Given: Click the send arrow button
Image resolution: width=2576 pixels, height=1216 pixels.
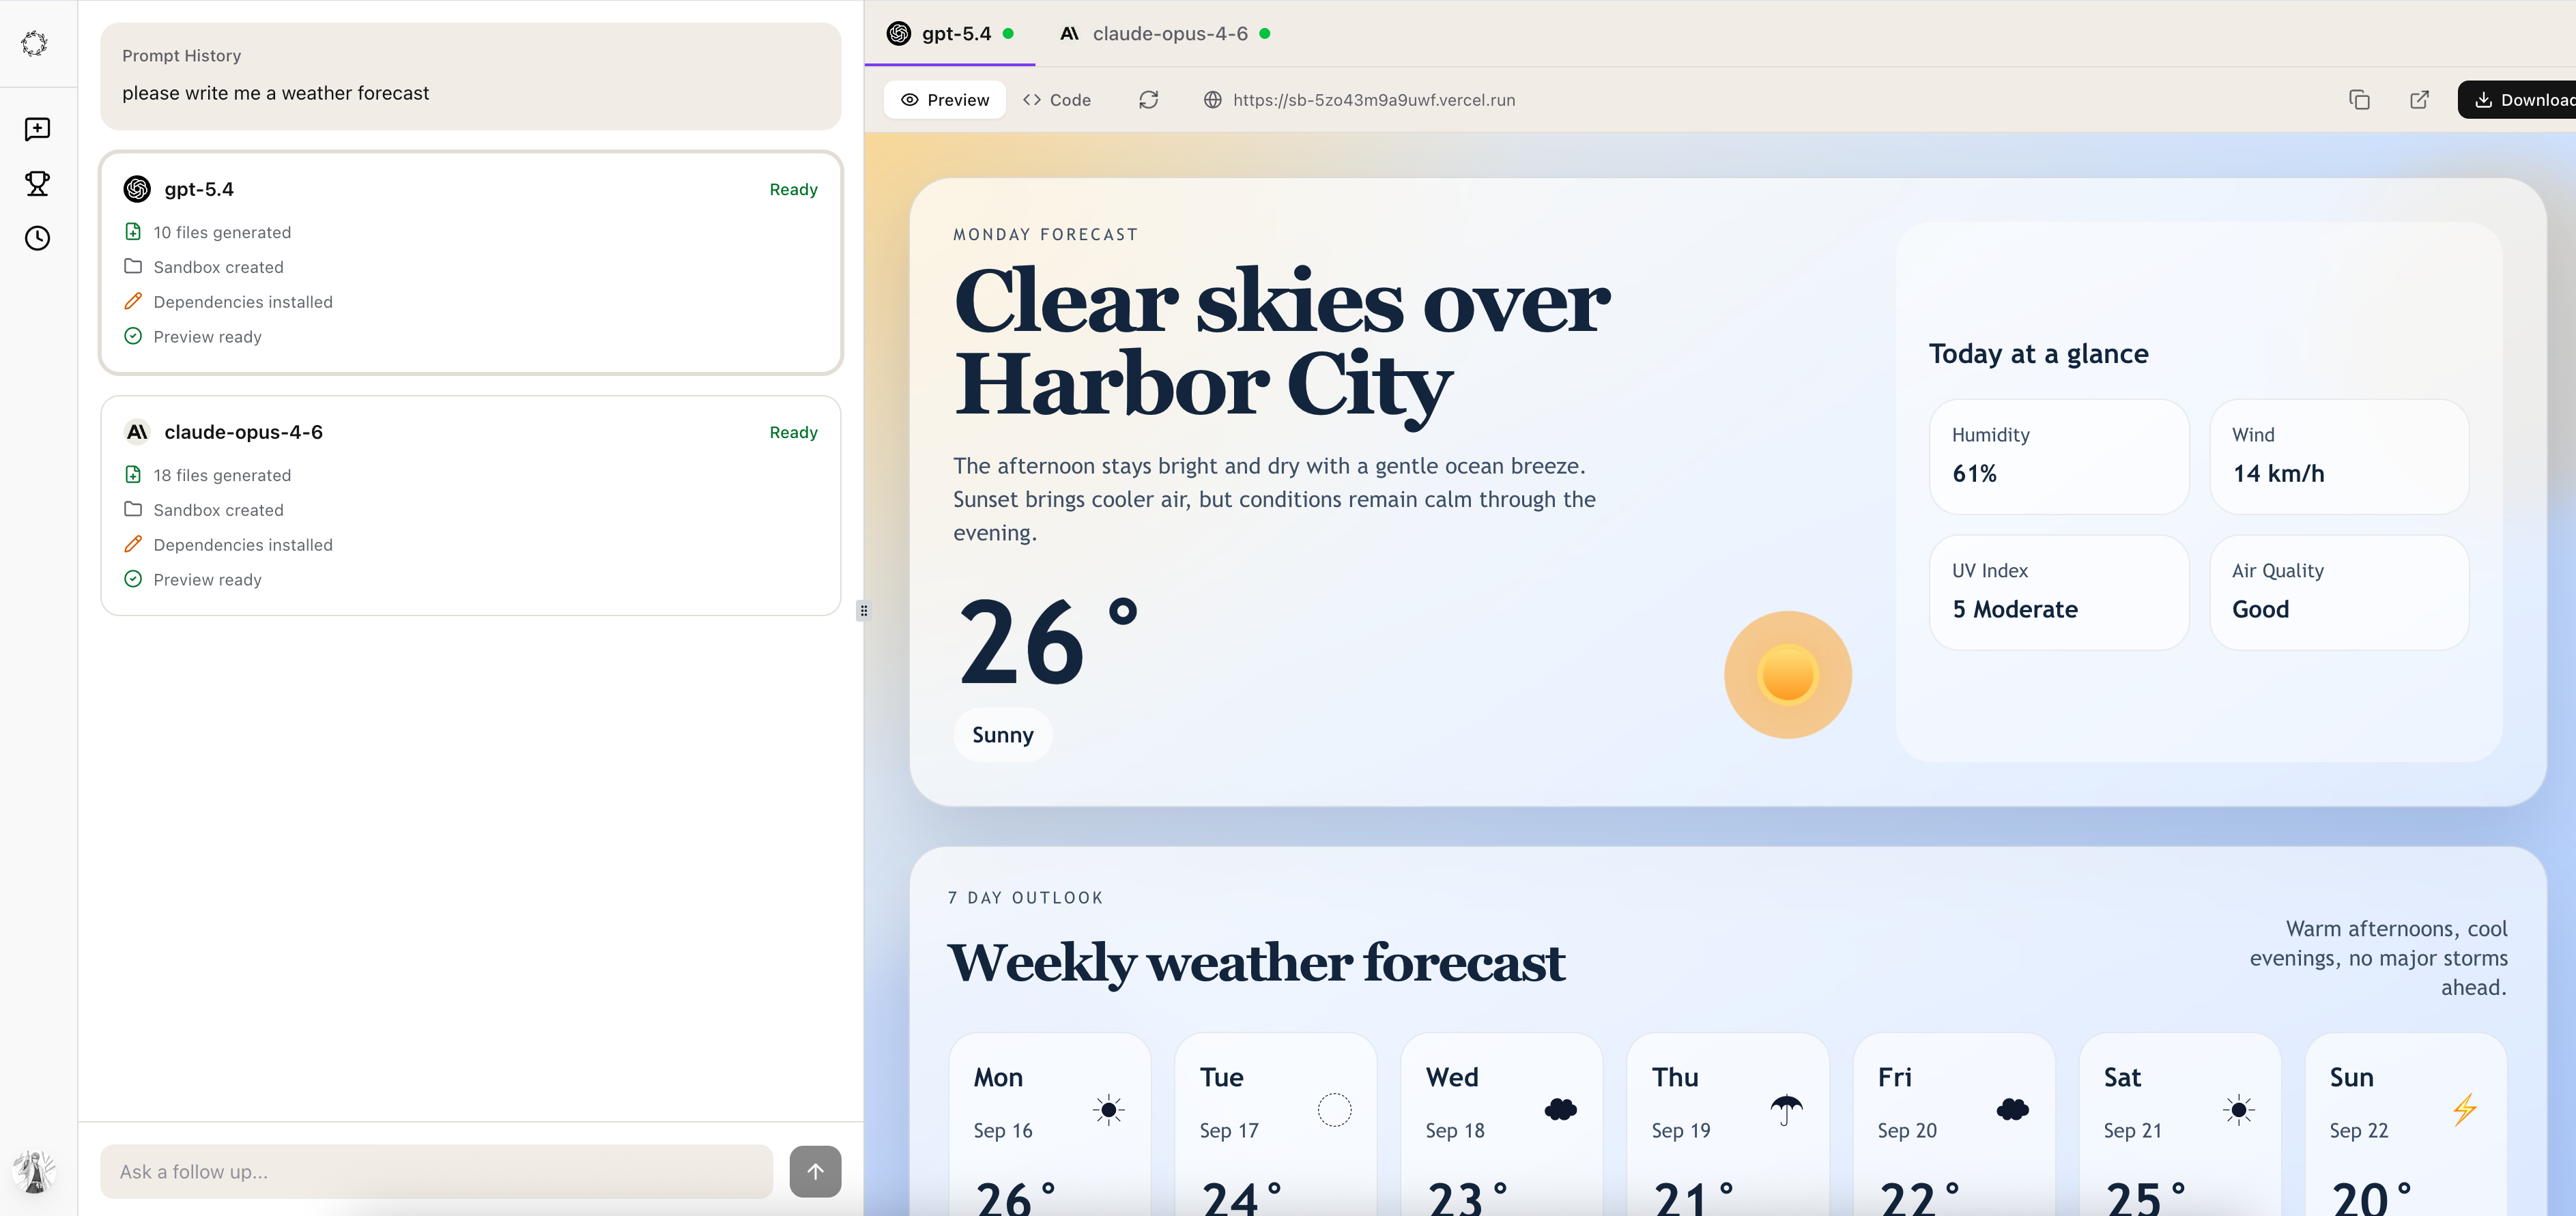Looking at the screenshot, I should click(x=815, y=1171).
